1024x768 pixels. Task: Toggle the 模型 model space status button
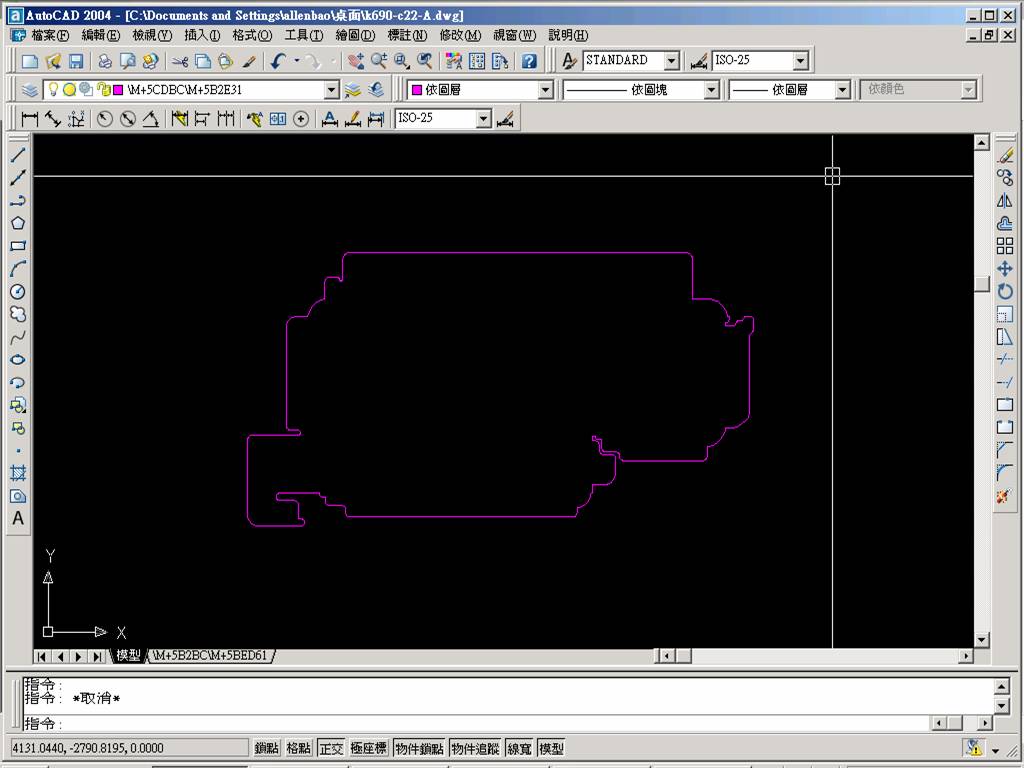pos(551,748)
